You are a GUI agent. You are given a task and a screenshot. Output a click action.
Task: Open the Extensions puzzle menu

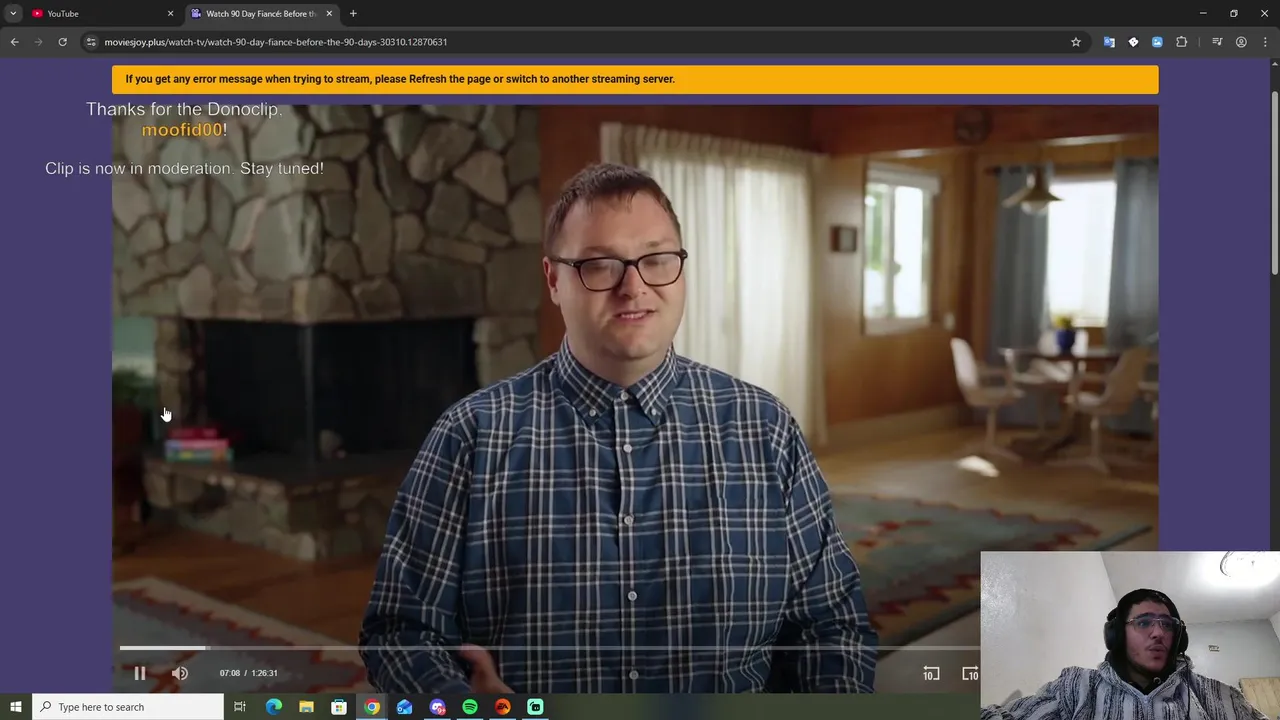[x=1182, y=42]
